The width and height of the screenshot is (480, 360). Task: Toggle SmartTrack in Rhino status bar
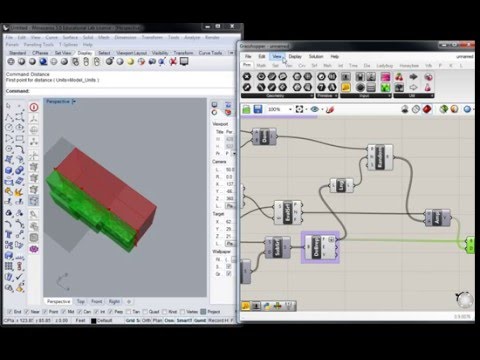pos(184,320)
